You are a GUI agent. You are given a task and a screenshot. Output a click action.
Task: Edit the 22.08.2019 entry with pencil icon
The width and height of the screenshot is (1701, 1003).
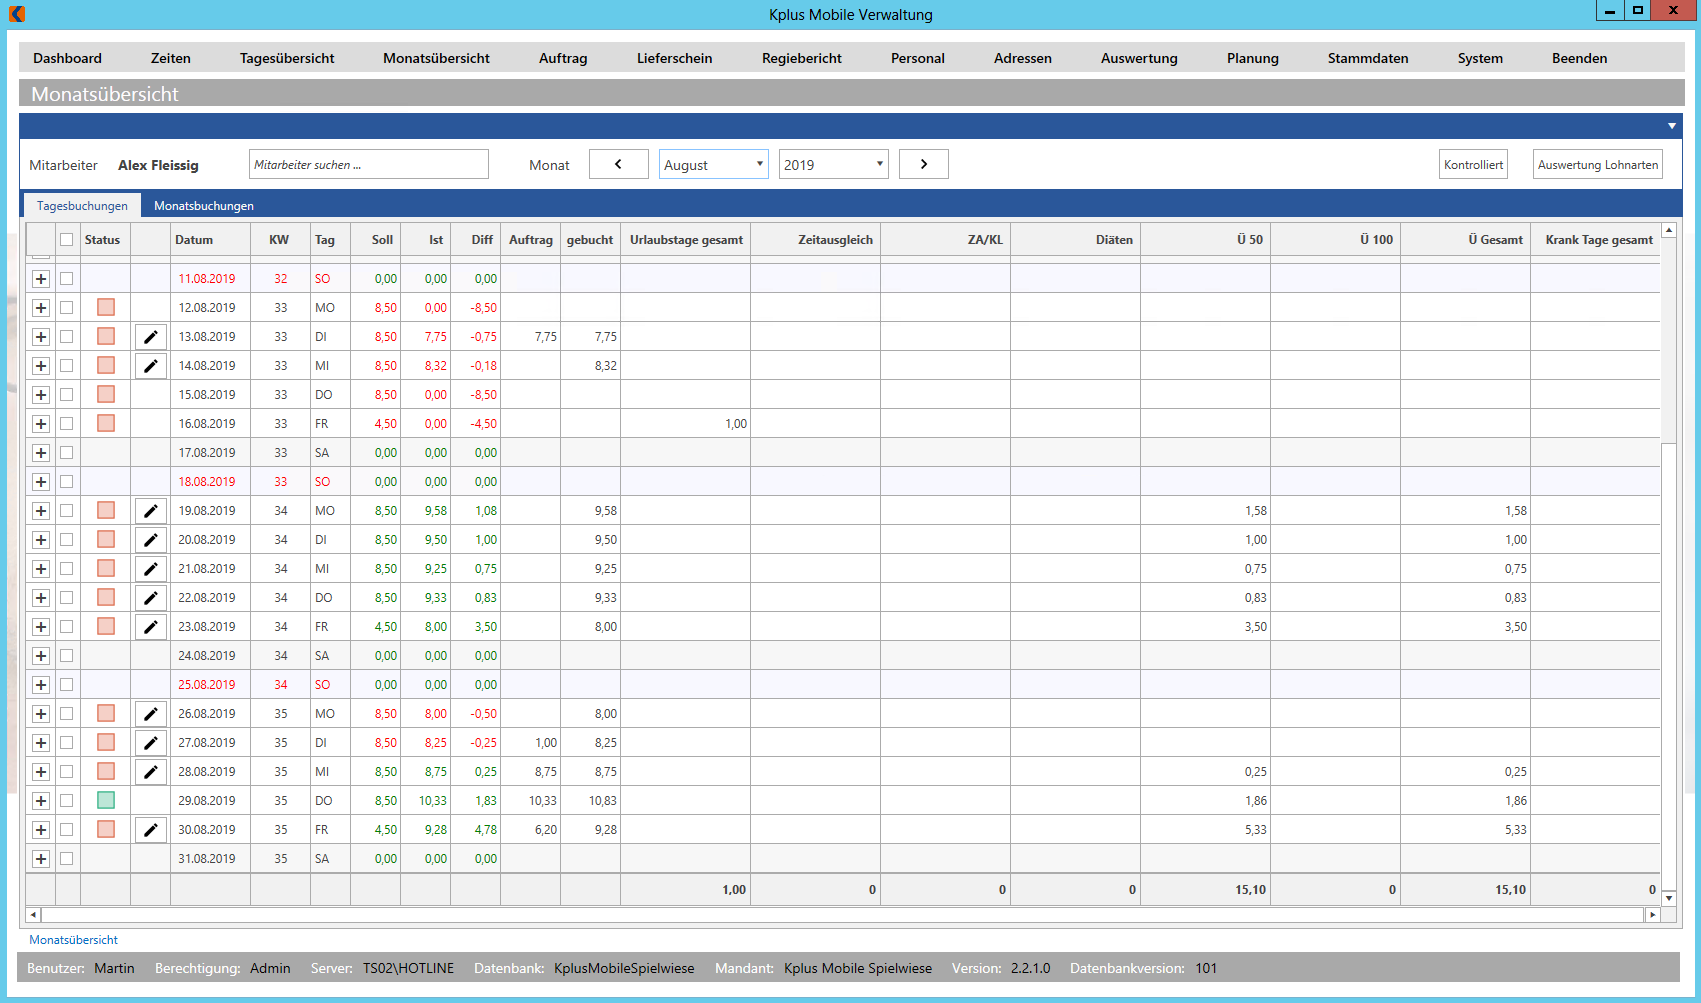pyautogui.click(x=150, y=598)
